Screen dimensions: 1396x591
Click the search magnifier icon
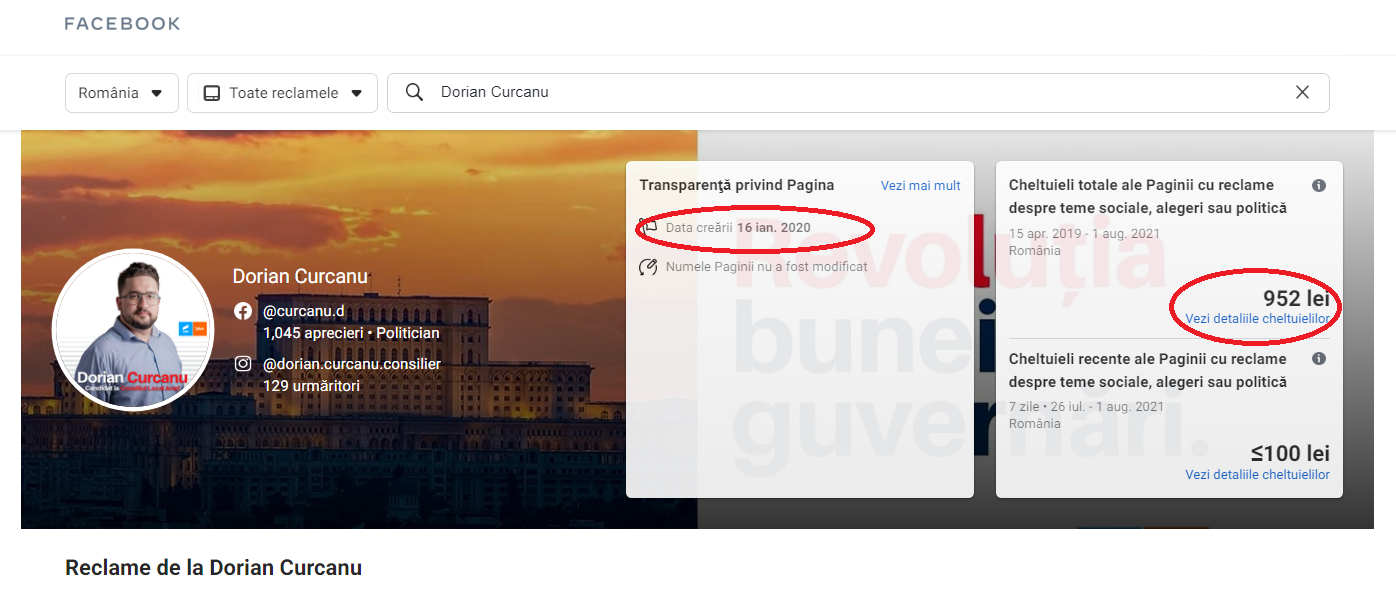(414, 92)
